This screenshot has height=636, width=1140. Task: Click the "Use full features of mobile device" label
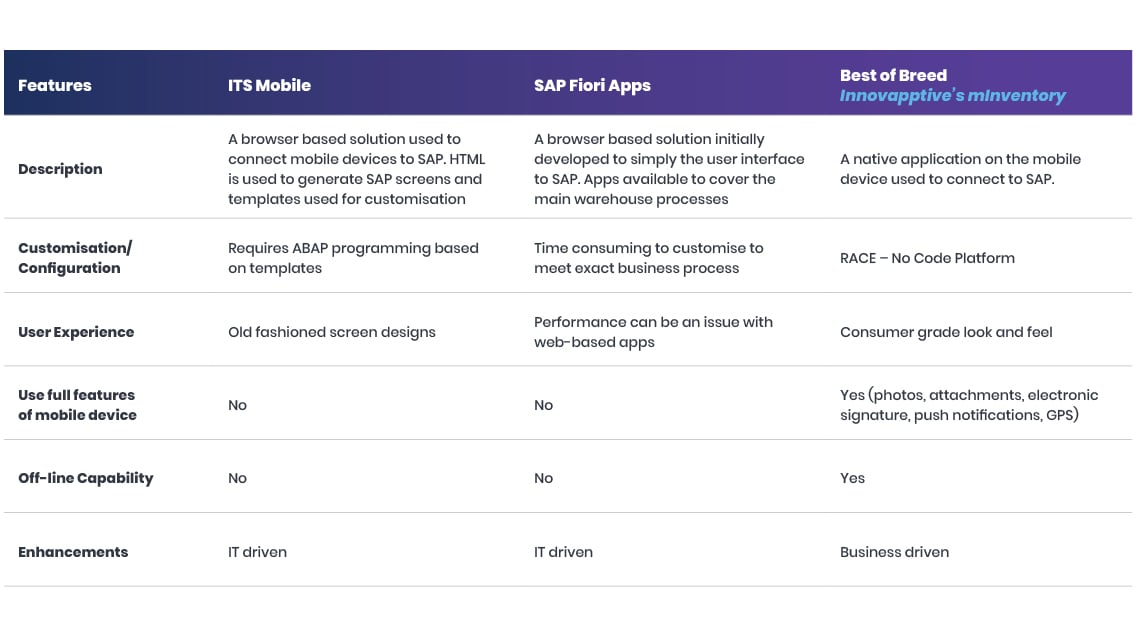(77, 405)
